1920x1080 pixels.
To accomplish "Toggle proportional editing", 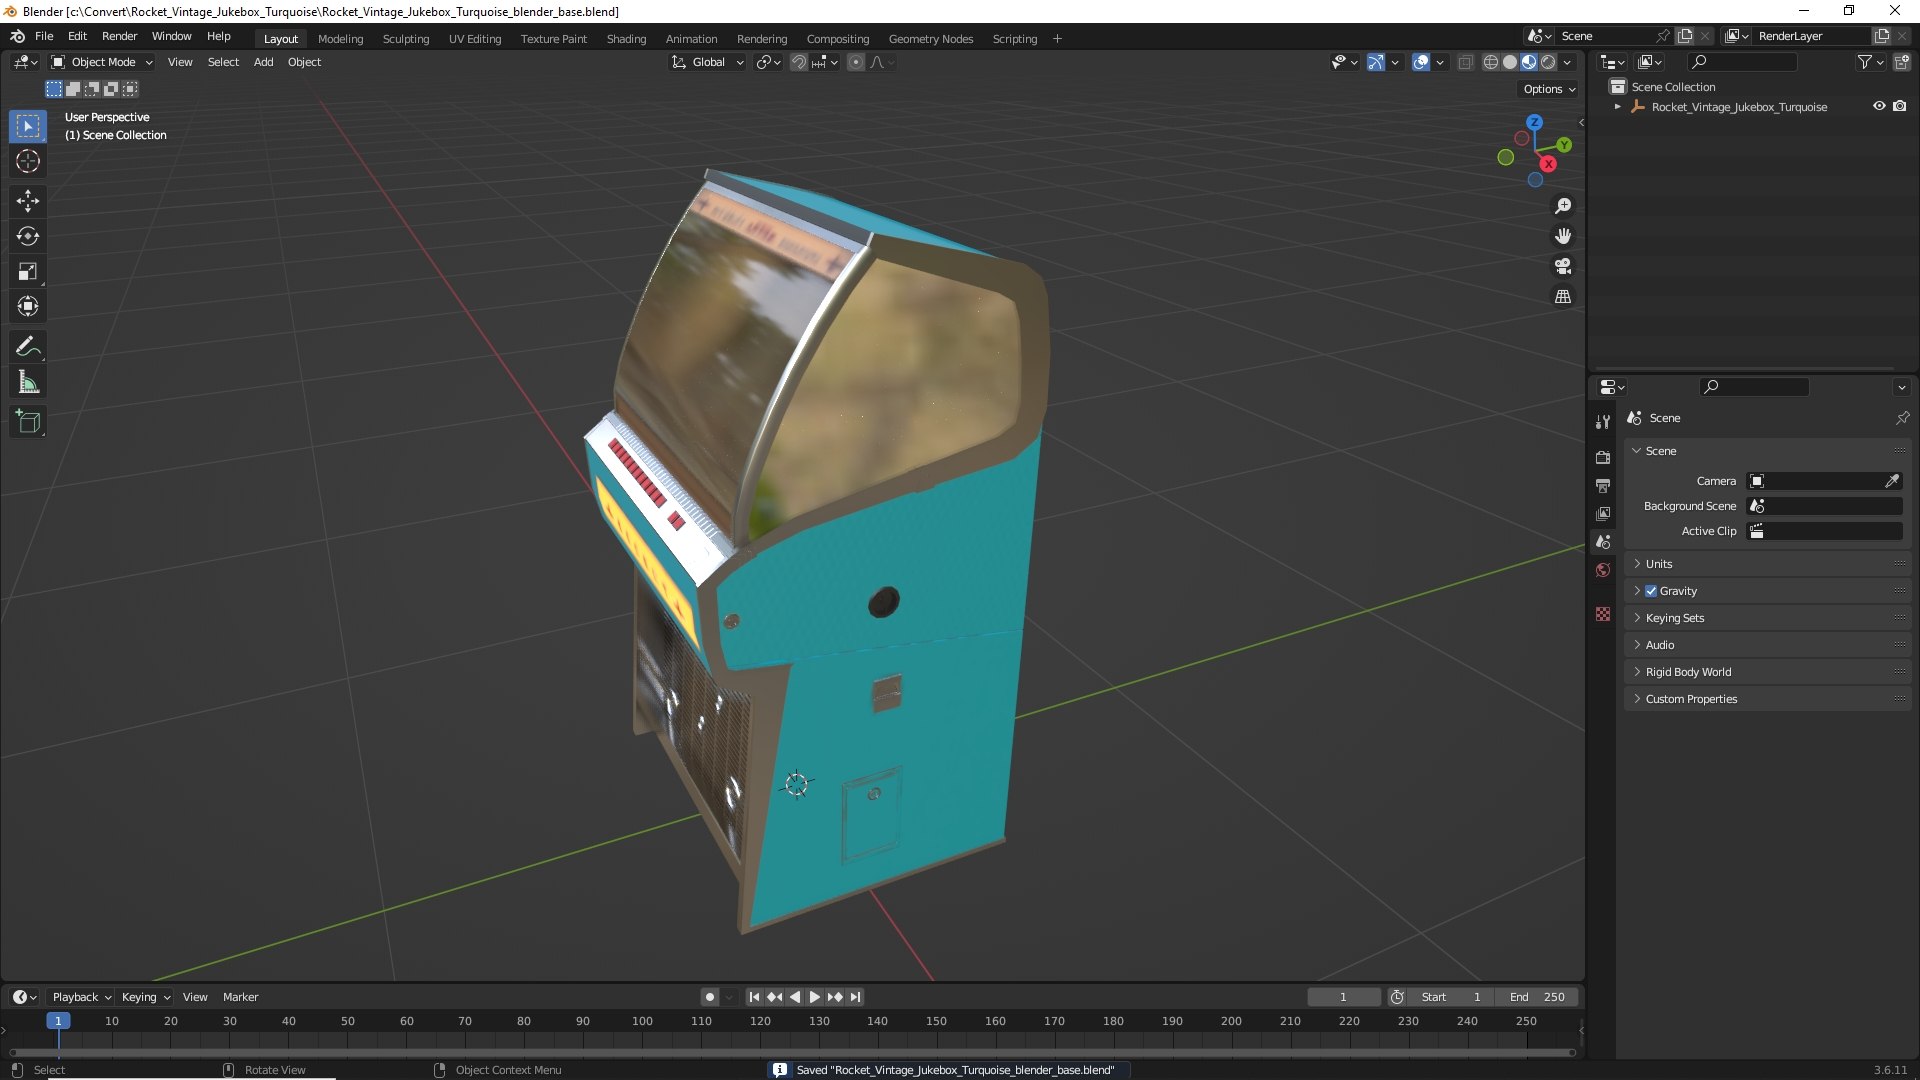I will (856, 62).
